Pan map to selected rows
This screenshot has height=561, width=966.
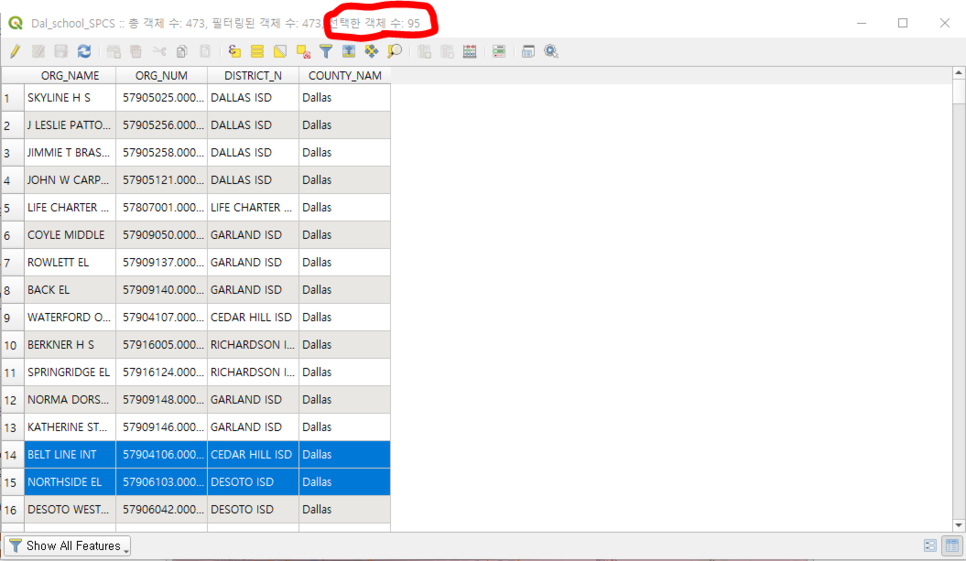coord(371,52)
